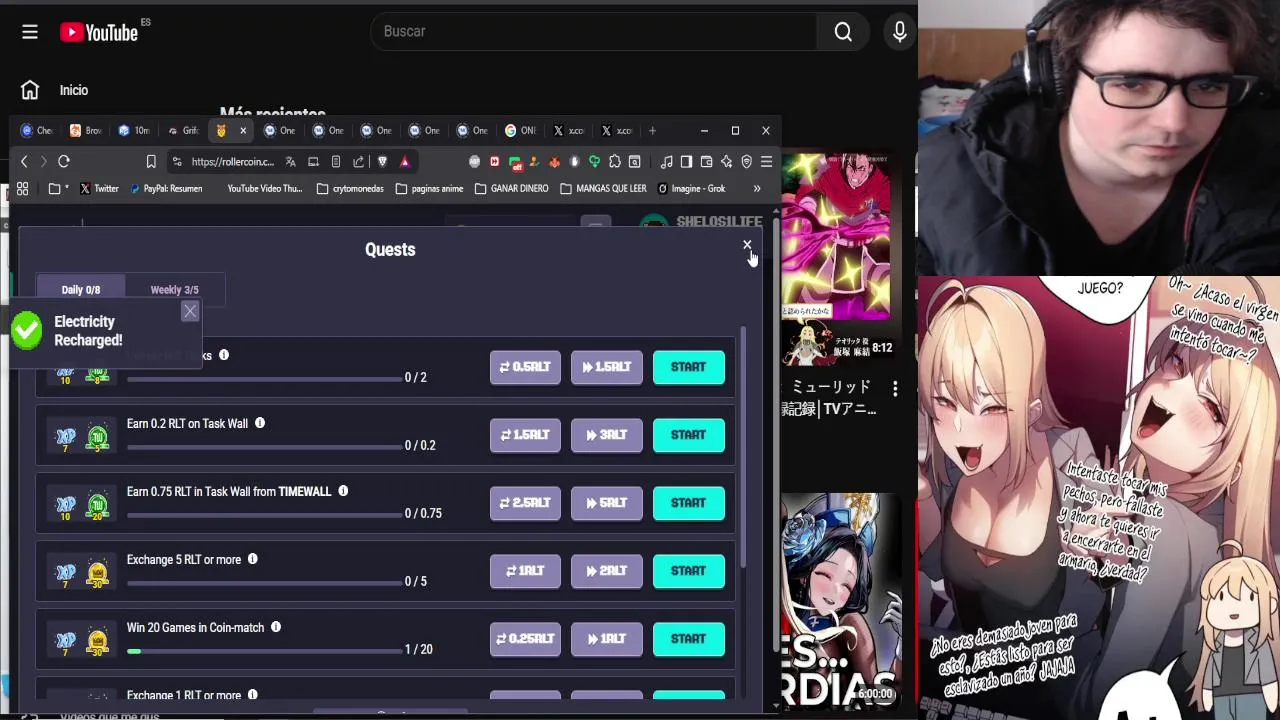Start the Exchange 5 RLT quest

tap(688, 571)
